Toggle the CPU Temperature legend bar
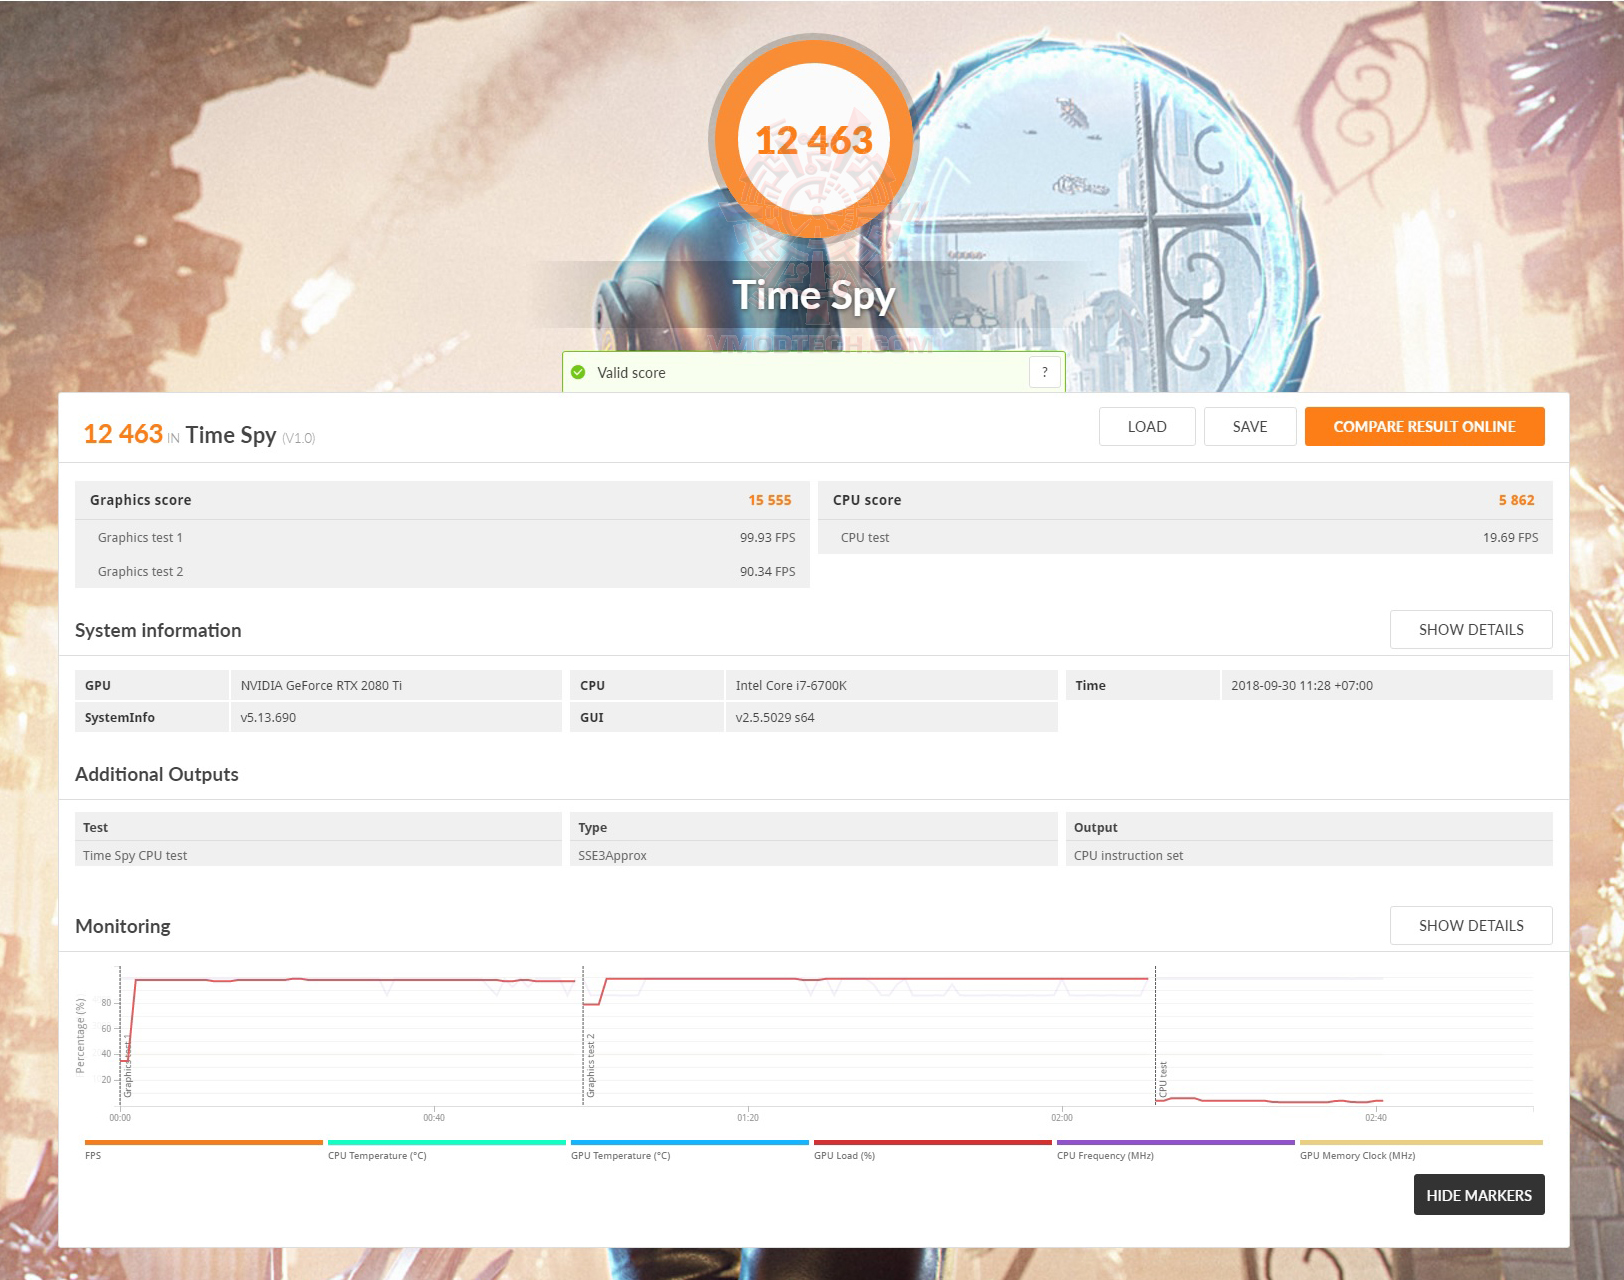The height and width of the screenshot is (1280, 1624). click(447, 1142)
